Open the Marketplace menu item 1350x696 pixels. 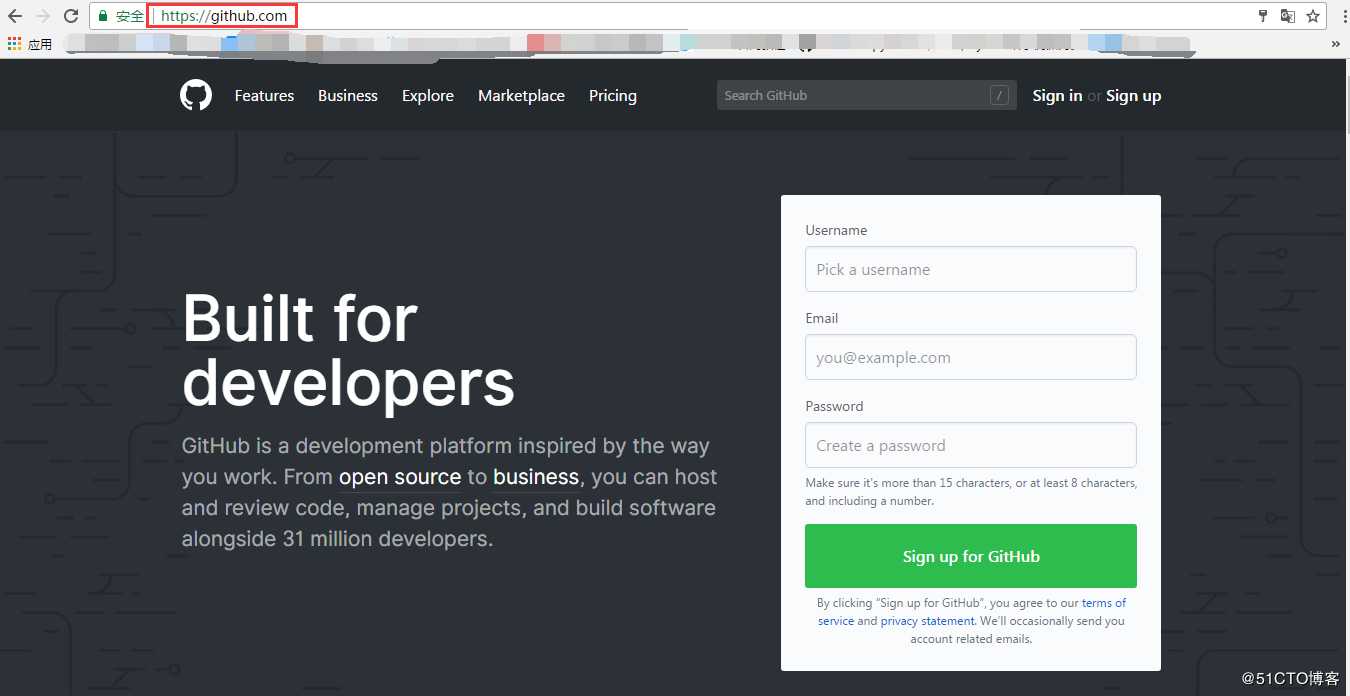(521, 96)
